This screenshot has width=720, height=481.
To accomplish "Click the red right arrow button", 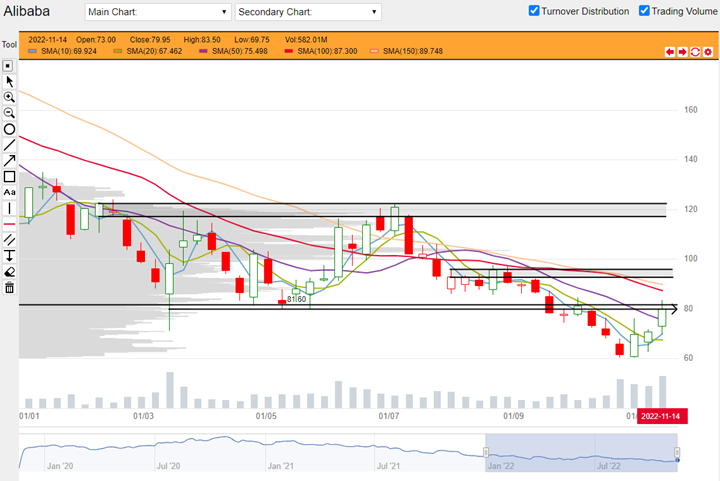I will coord(682,52).
